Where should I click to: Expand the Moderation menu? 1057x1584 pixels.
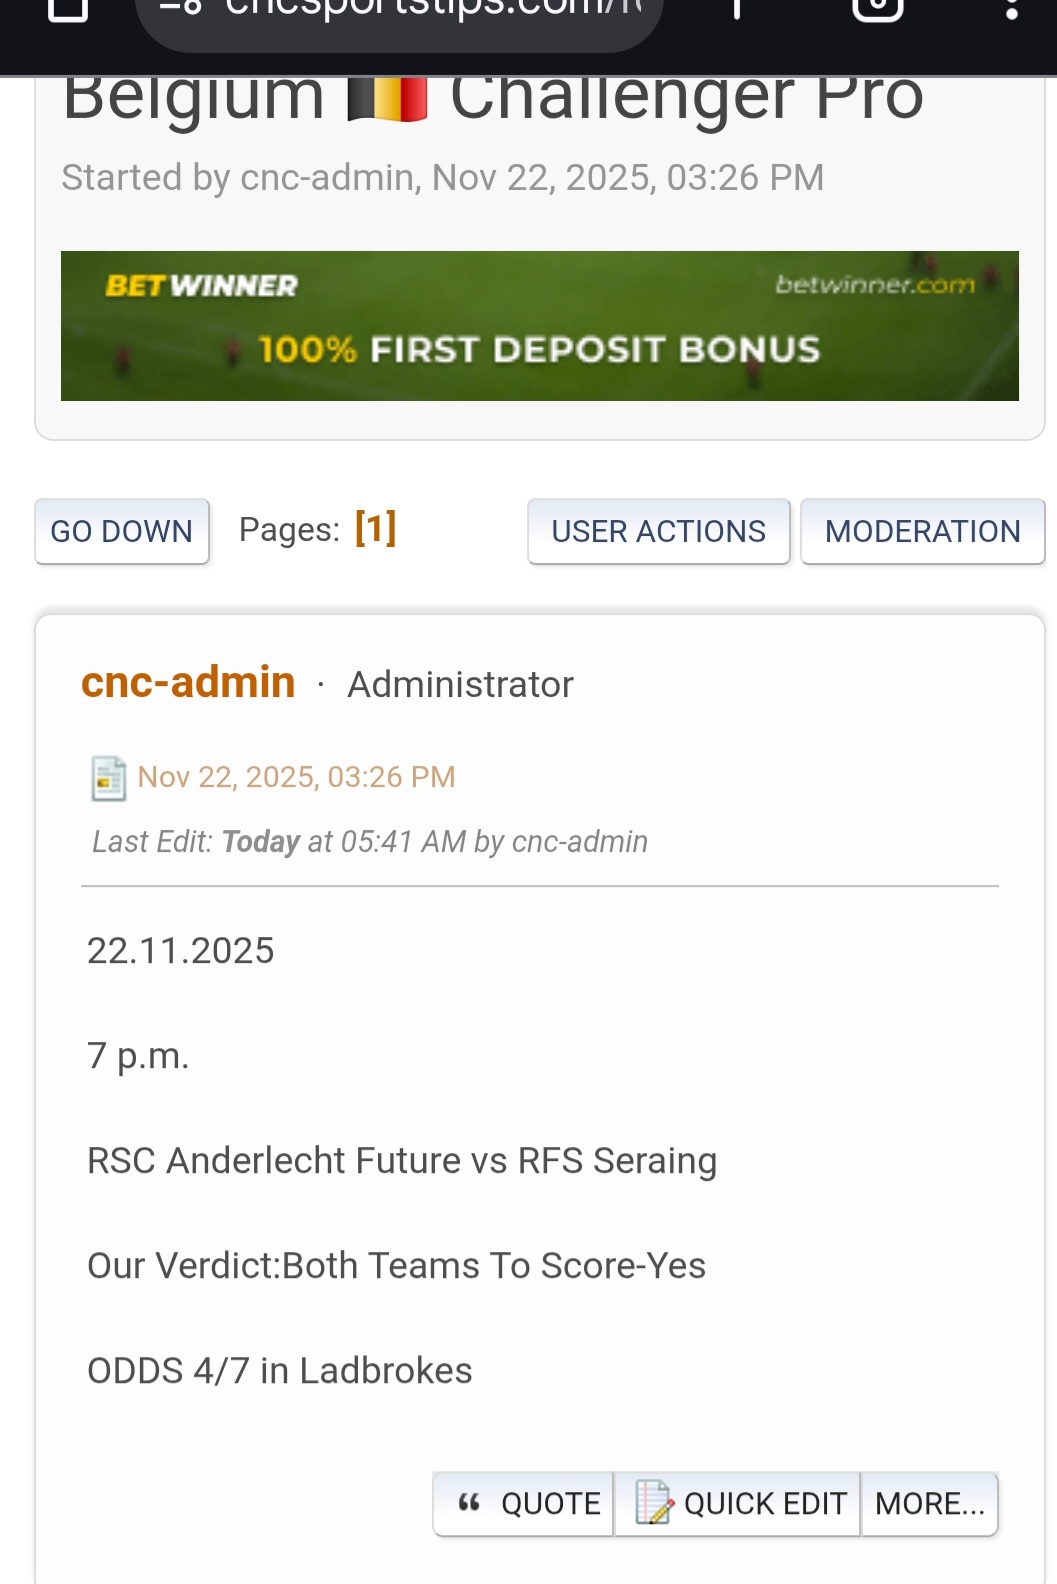[x=922, y=531]
